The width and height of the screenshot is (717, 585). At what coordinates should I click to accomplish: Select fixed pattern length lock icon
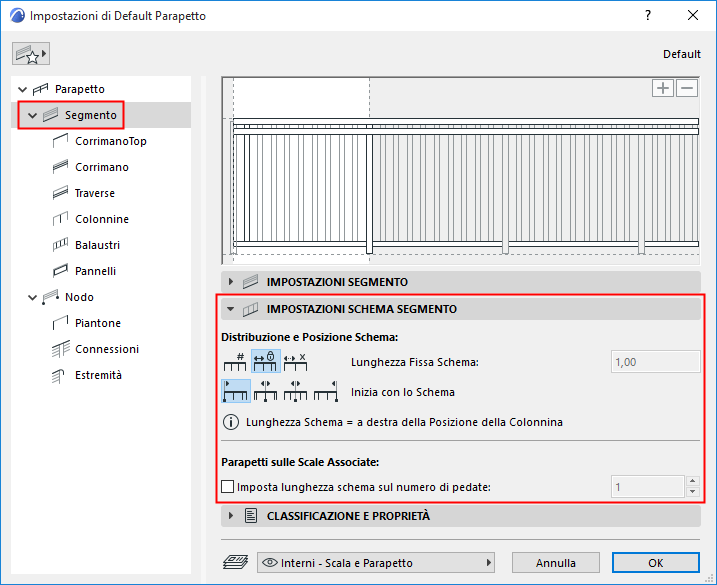(x=265, y=362)
